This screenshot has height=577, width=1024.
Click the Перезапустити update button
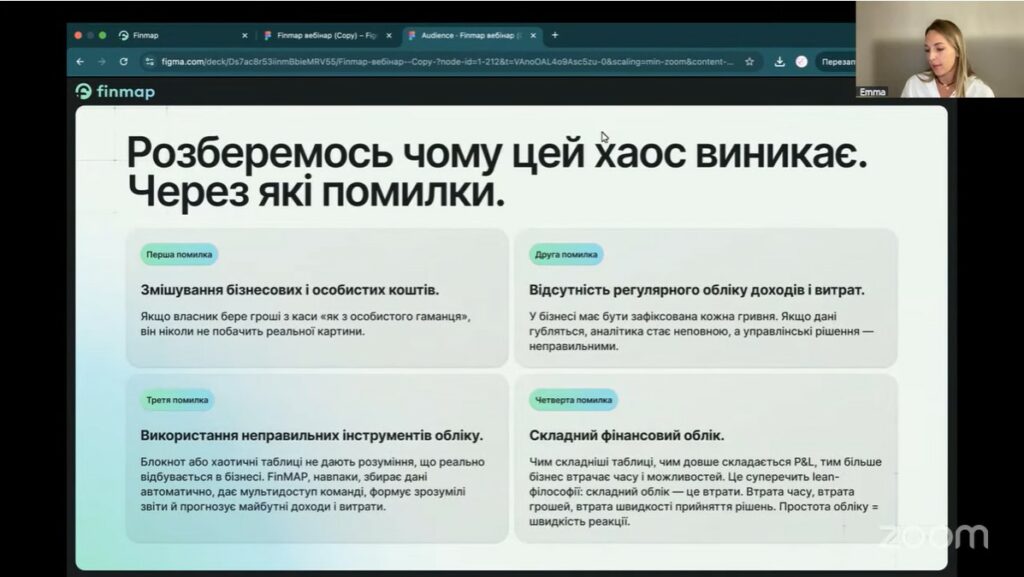pos(835,61)
